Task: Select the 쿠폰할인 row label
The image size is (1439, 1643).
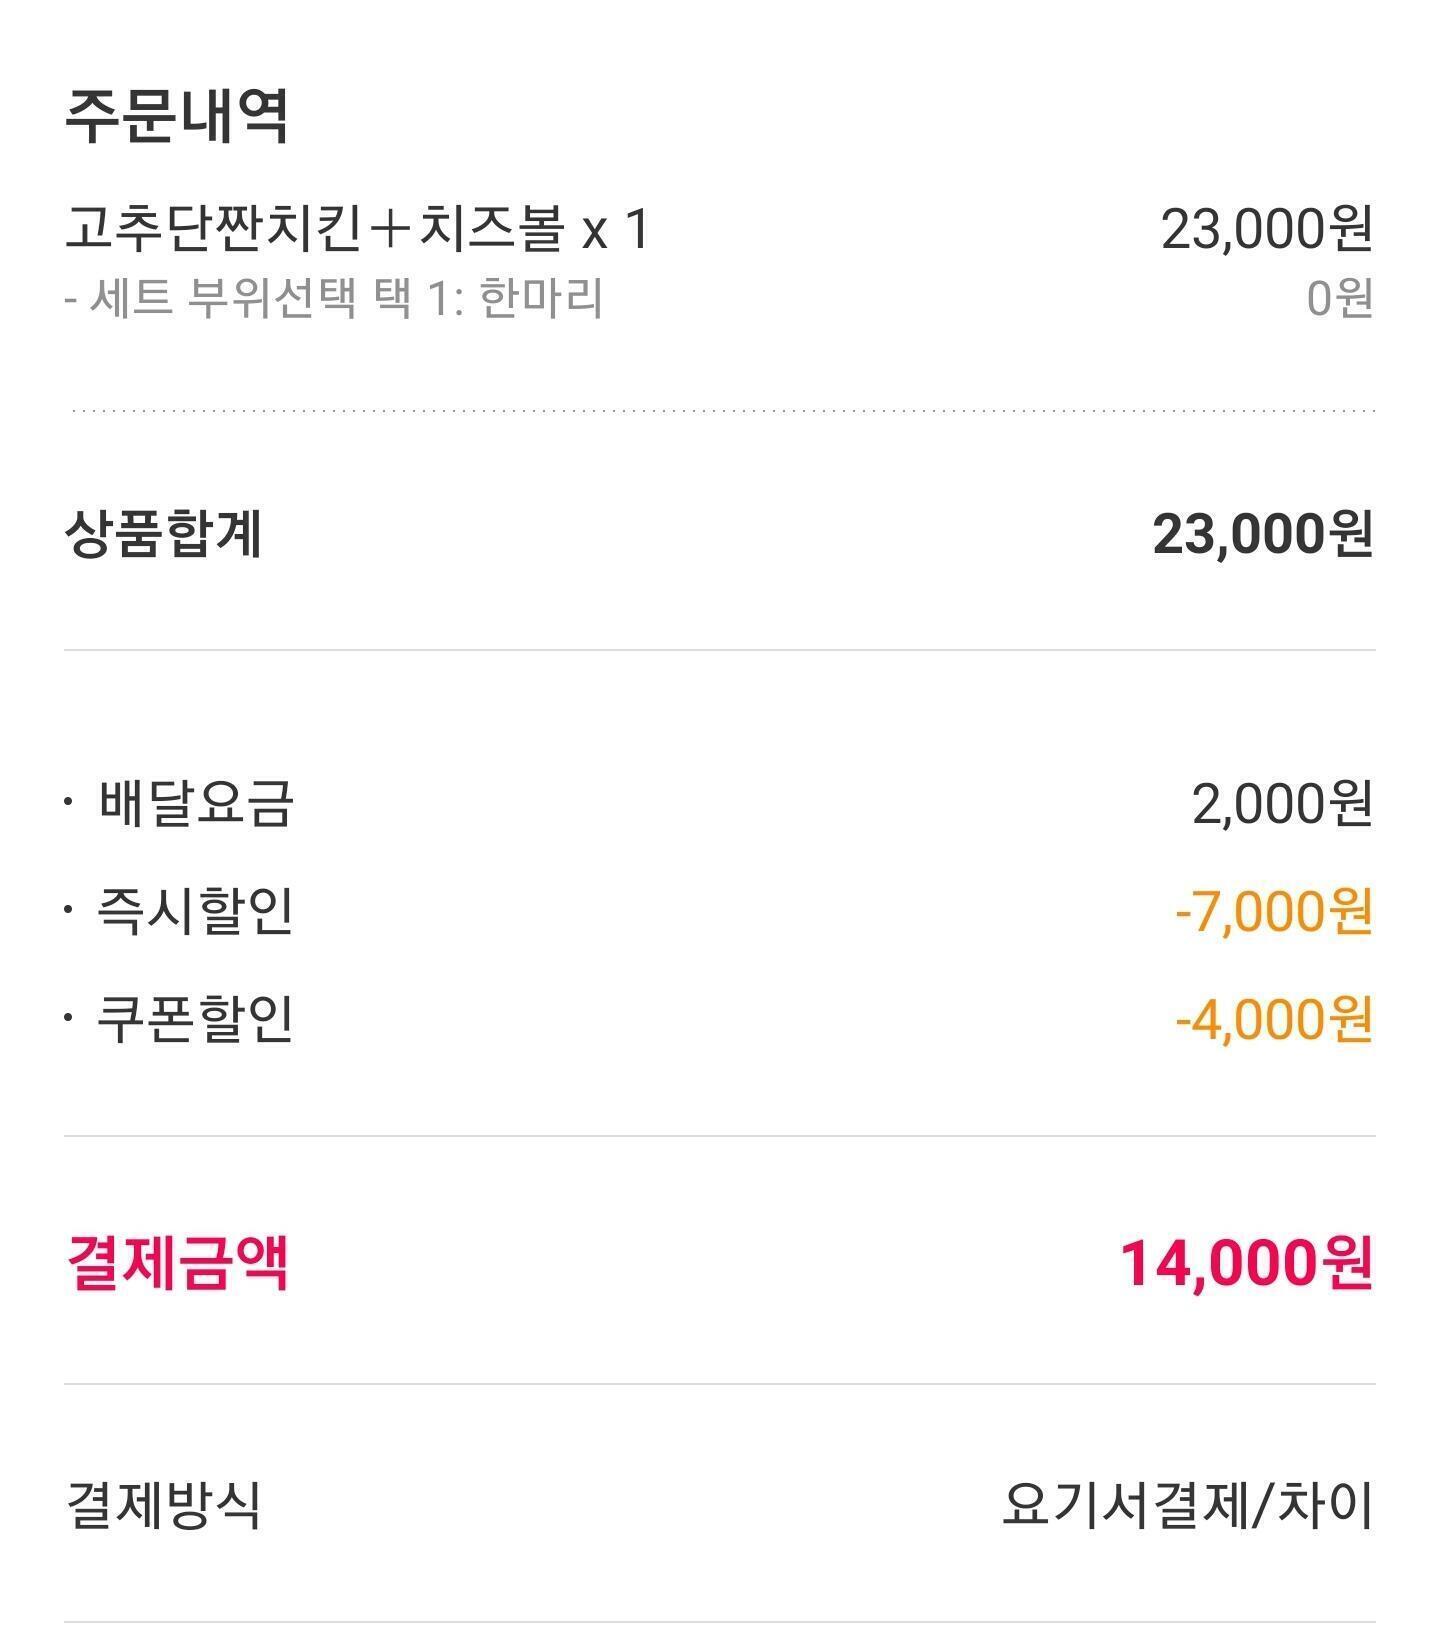Action: [195, 1019]
